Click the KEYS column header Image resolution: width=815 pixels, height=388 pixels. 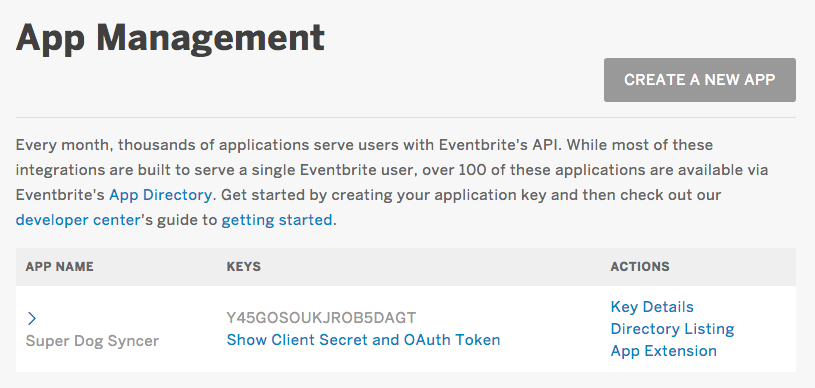coord(243,267)
